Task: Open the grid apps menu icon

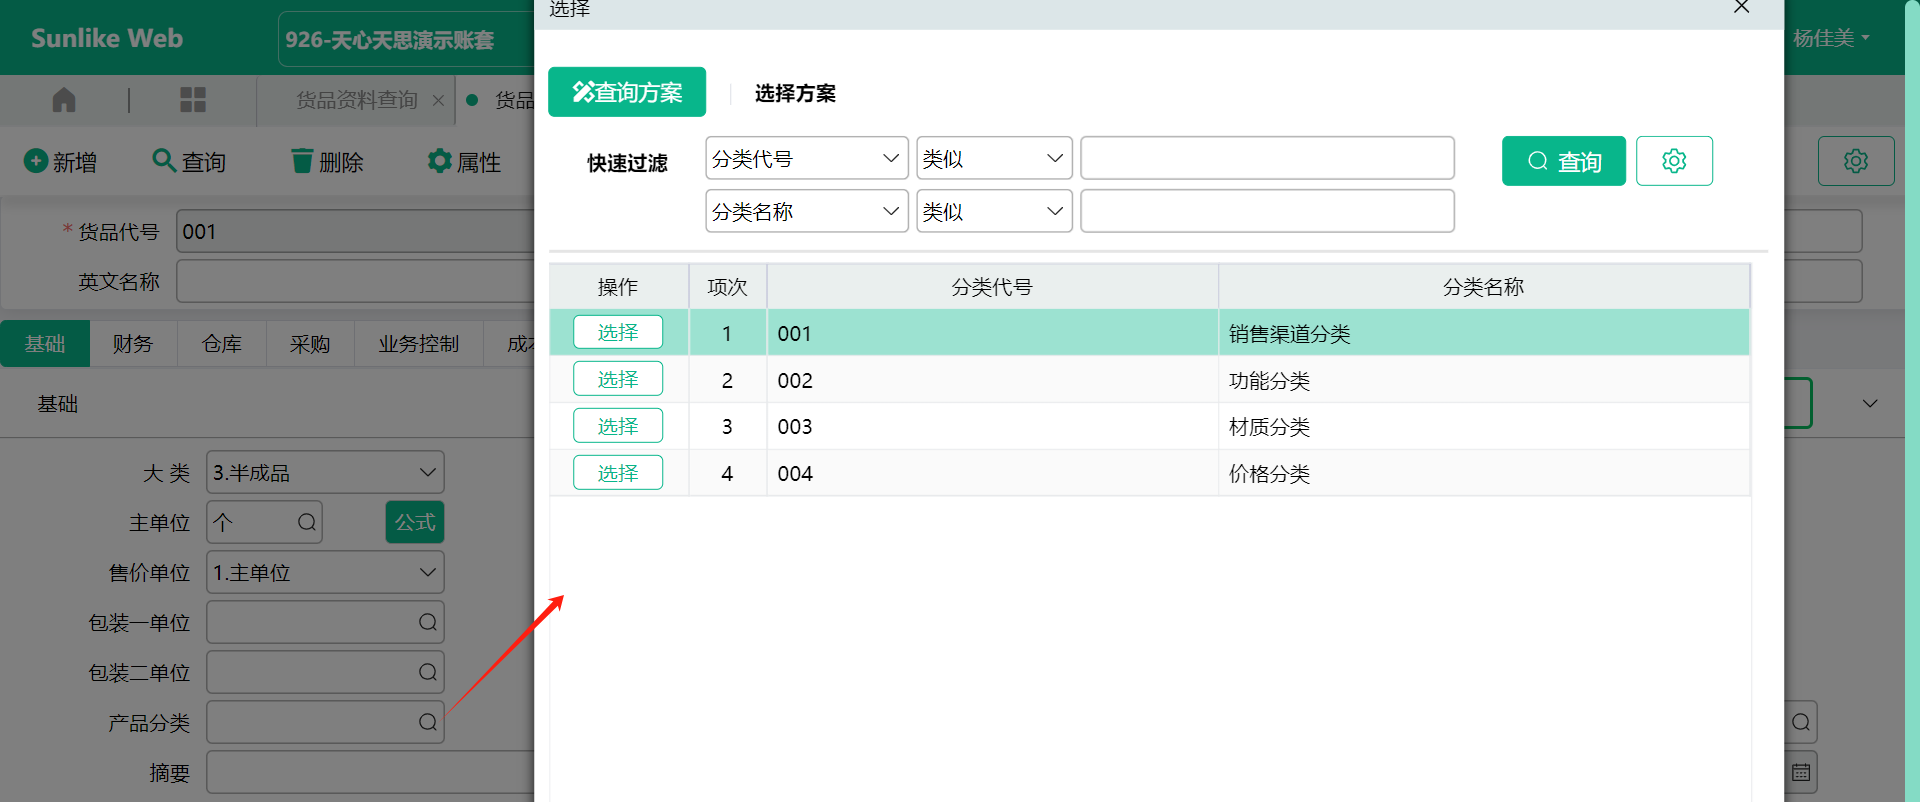Action: [x=192, y=100]
